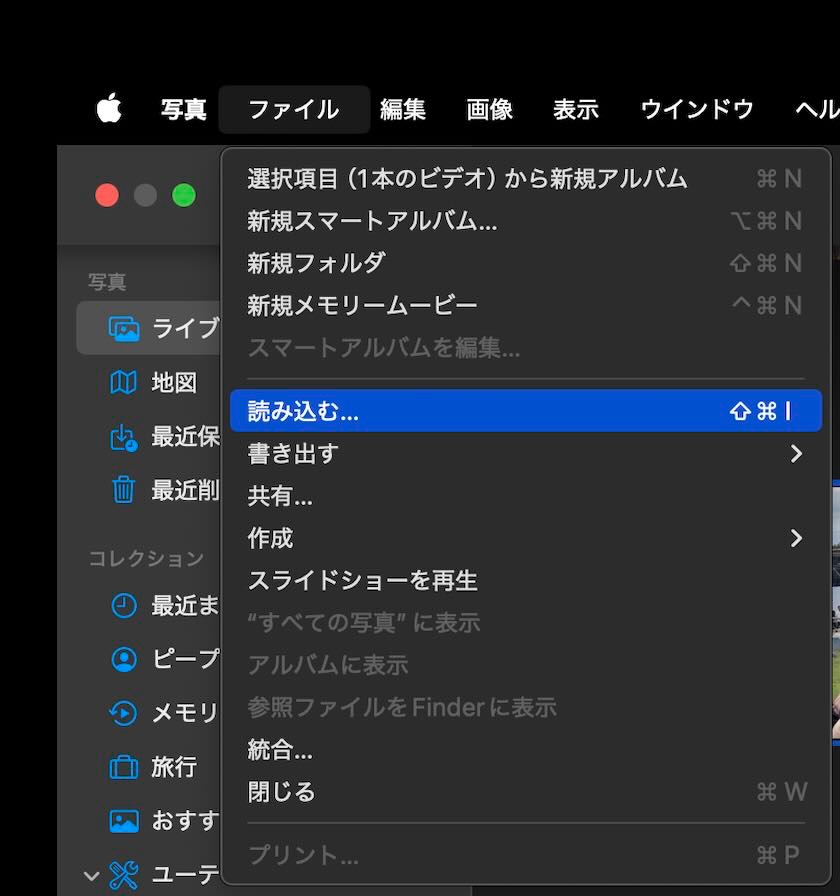Click the green full-screen window button

click(x=184, y=195)
